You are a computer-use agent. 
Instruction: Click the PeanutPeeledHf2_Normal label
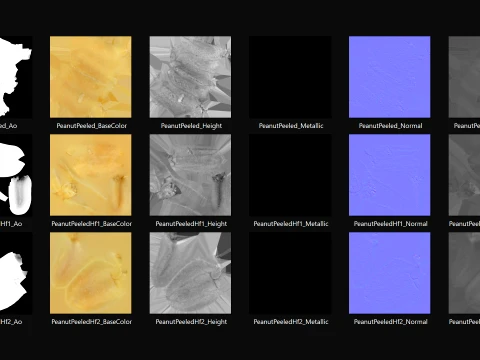390,322
